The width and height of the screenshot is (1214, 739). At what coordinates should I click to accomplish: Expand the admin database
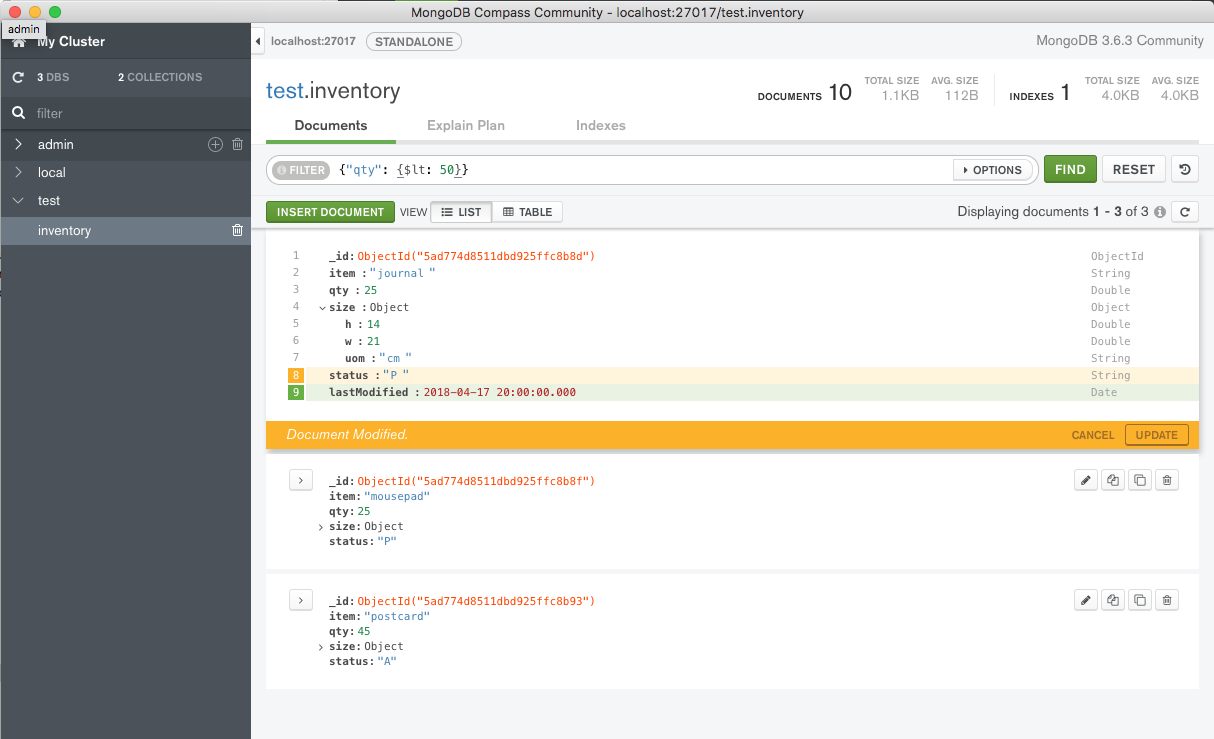pyautogui.click(x=18, y=144)
